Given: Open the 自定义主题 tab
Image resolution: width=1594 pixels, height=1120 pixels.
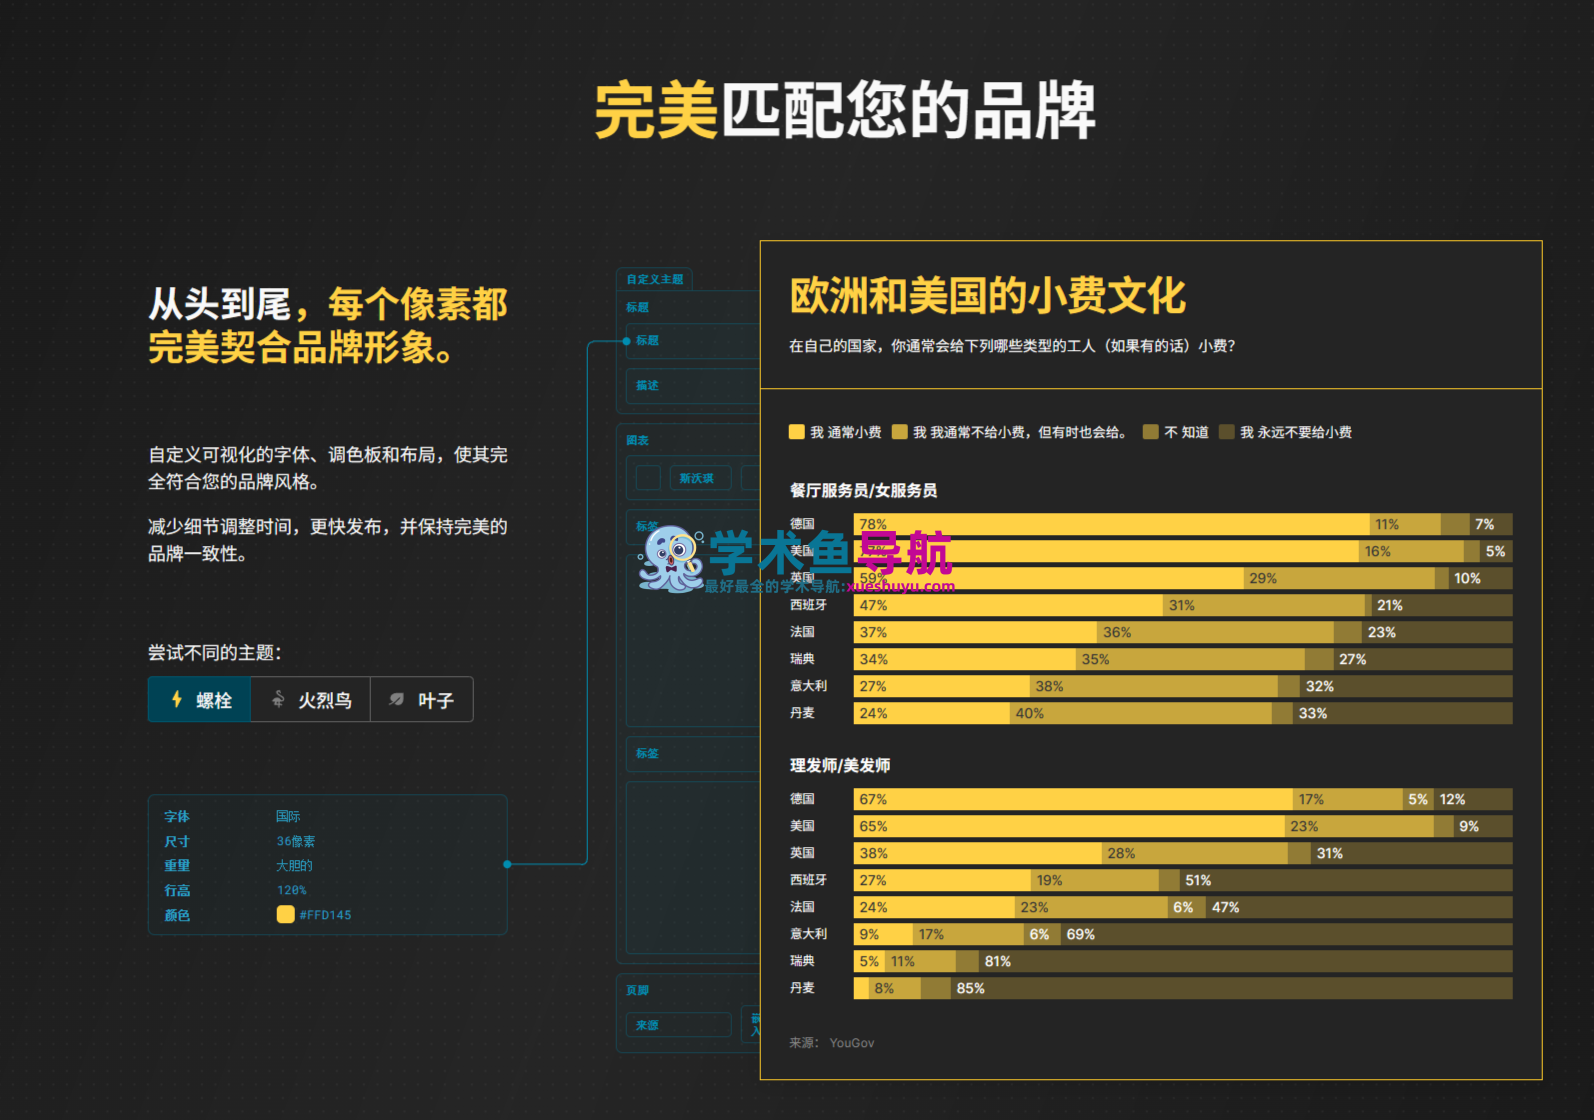Looking at the screenshot, I should pyautogui.click(x=655, y=279).
